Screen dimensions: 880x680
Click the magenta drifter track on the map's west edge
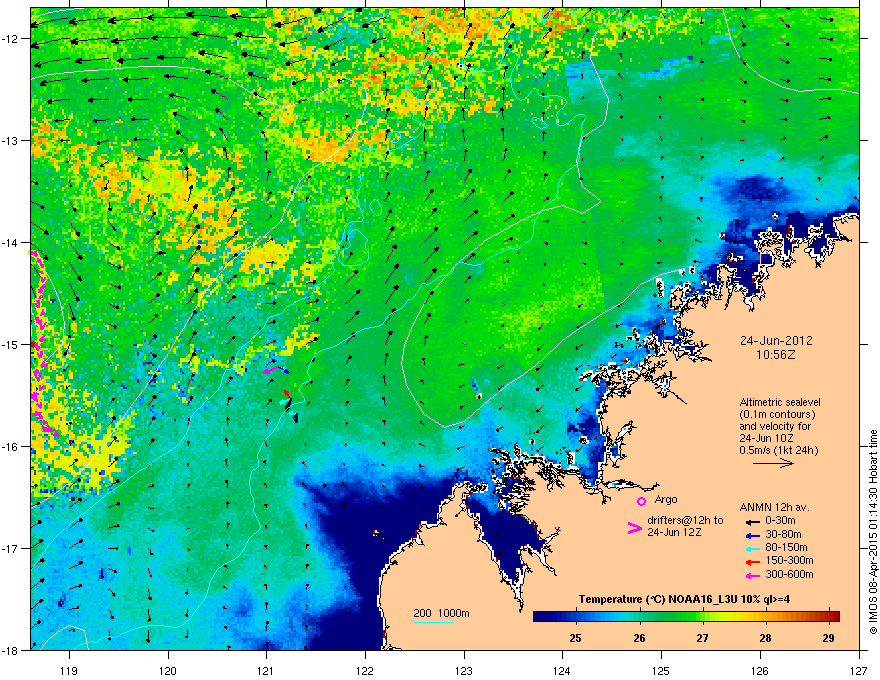[x=40, y=342]
